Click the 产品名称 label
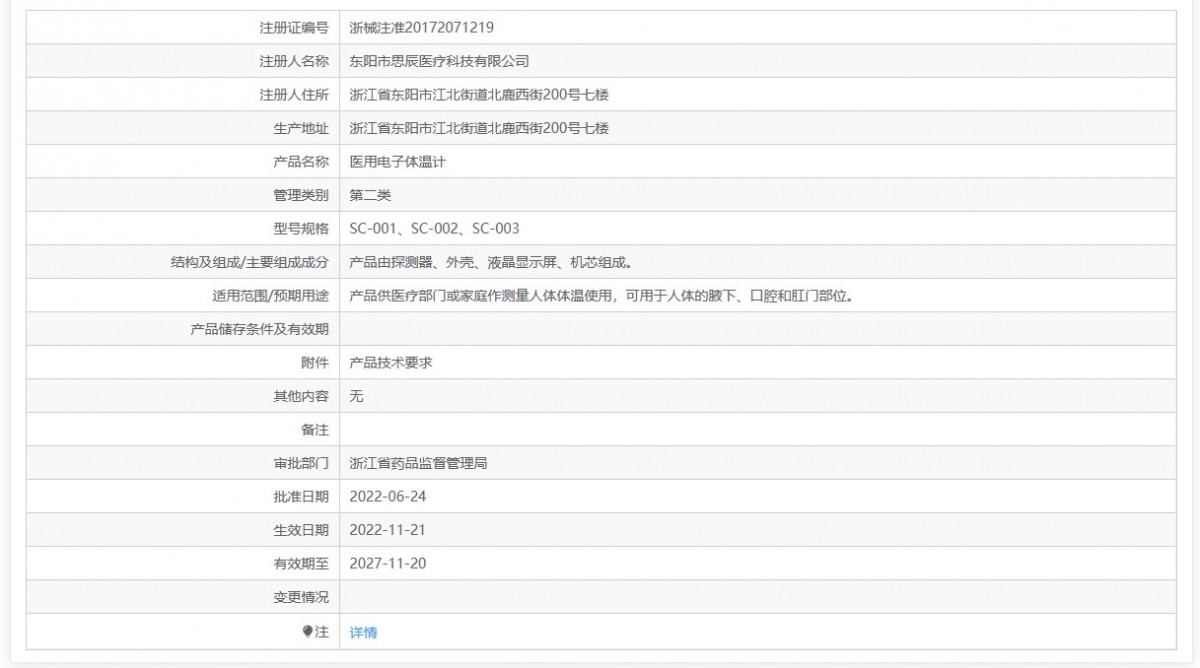1200x668 pixels. 301,162
